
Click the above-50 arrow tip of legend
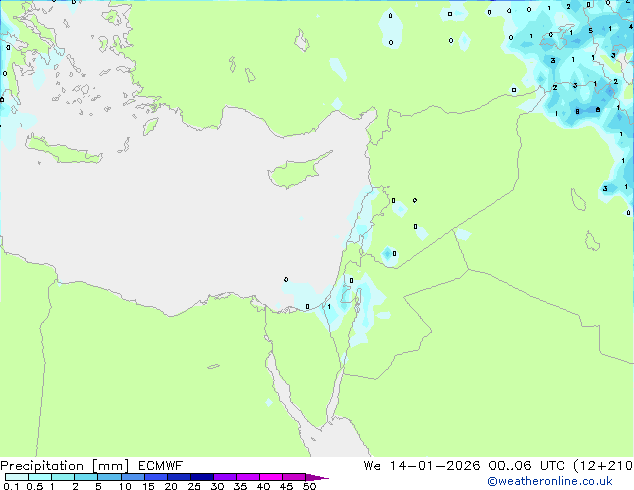pyautogui.click(x=317, y=477)
